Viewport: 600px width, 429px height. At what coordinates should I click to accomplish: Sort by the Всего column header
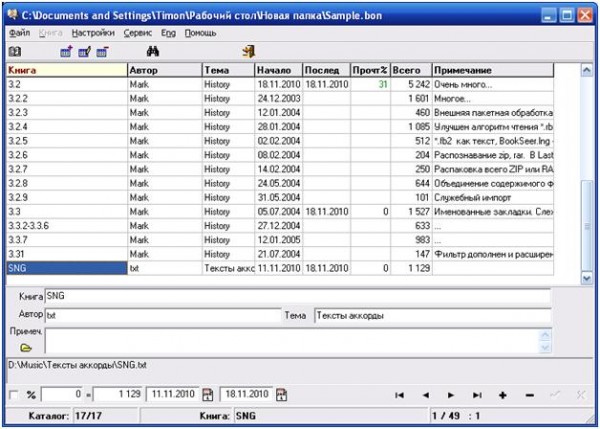click(x=411, y=70)
